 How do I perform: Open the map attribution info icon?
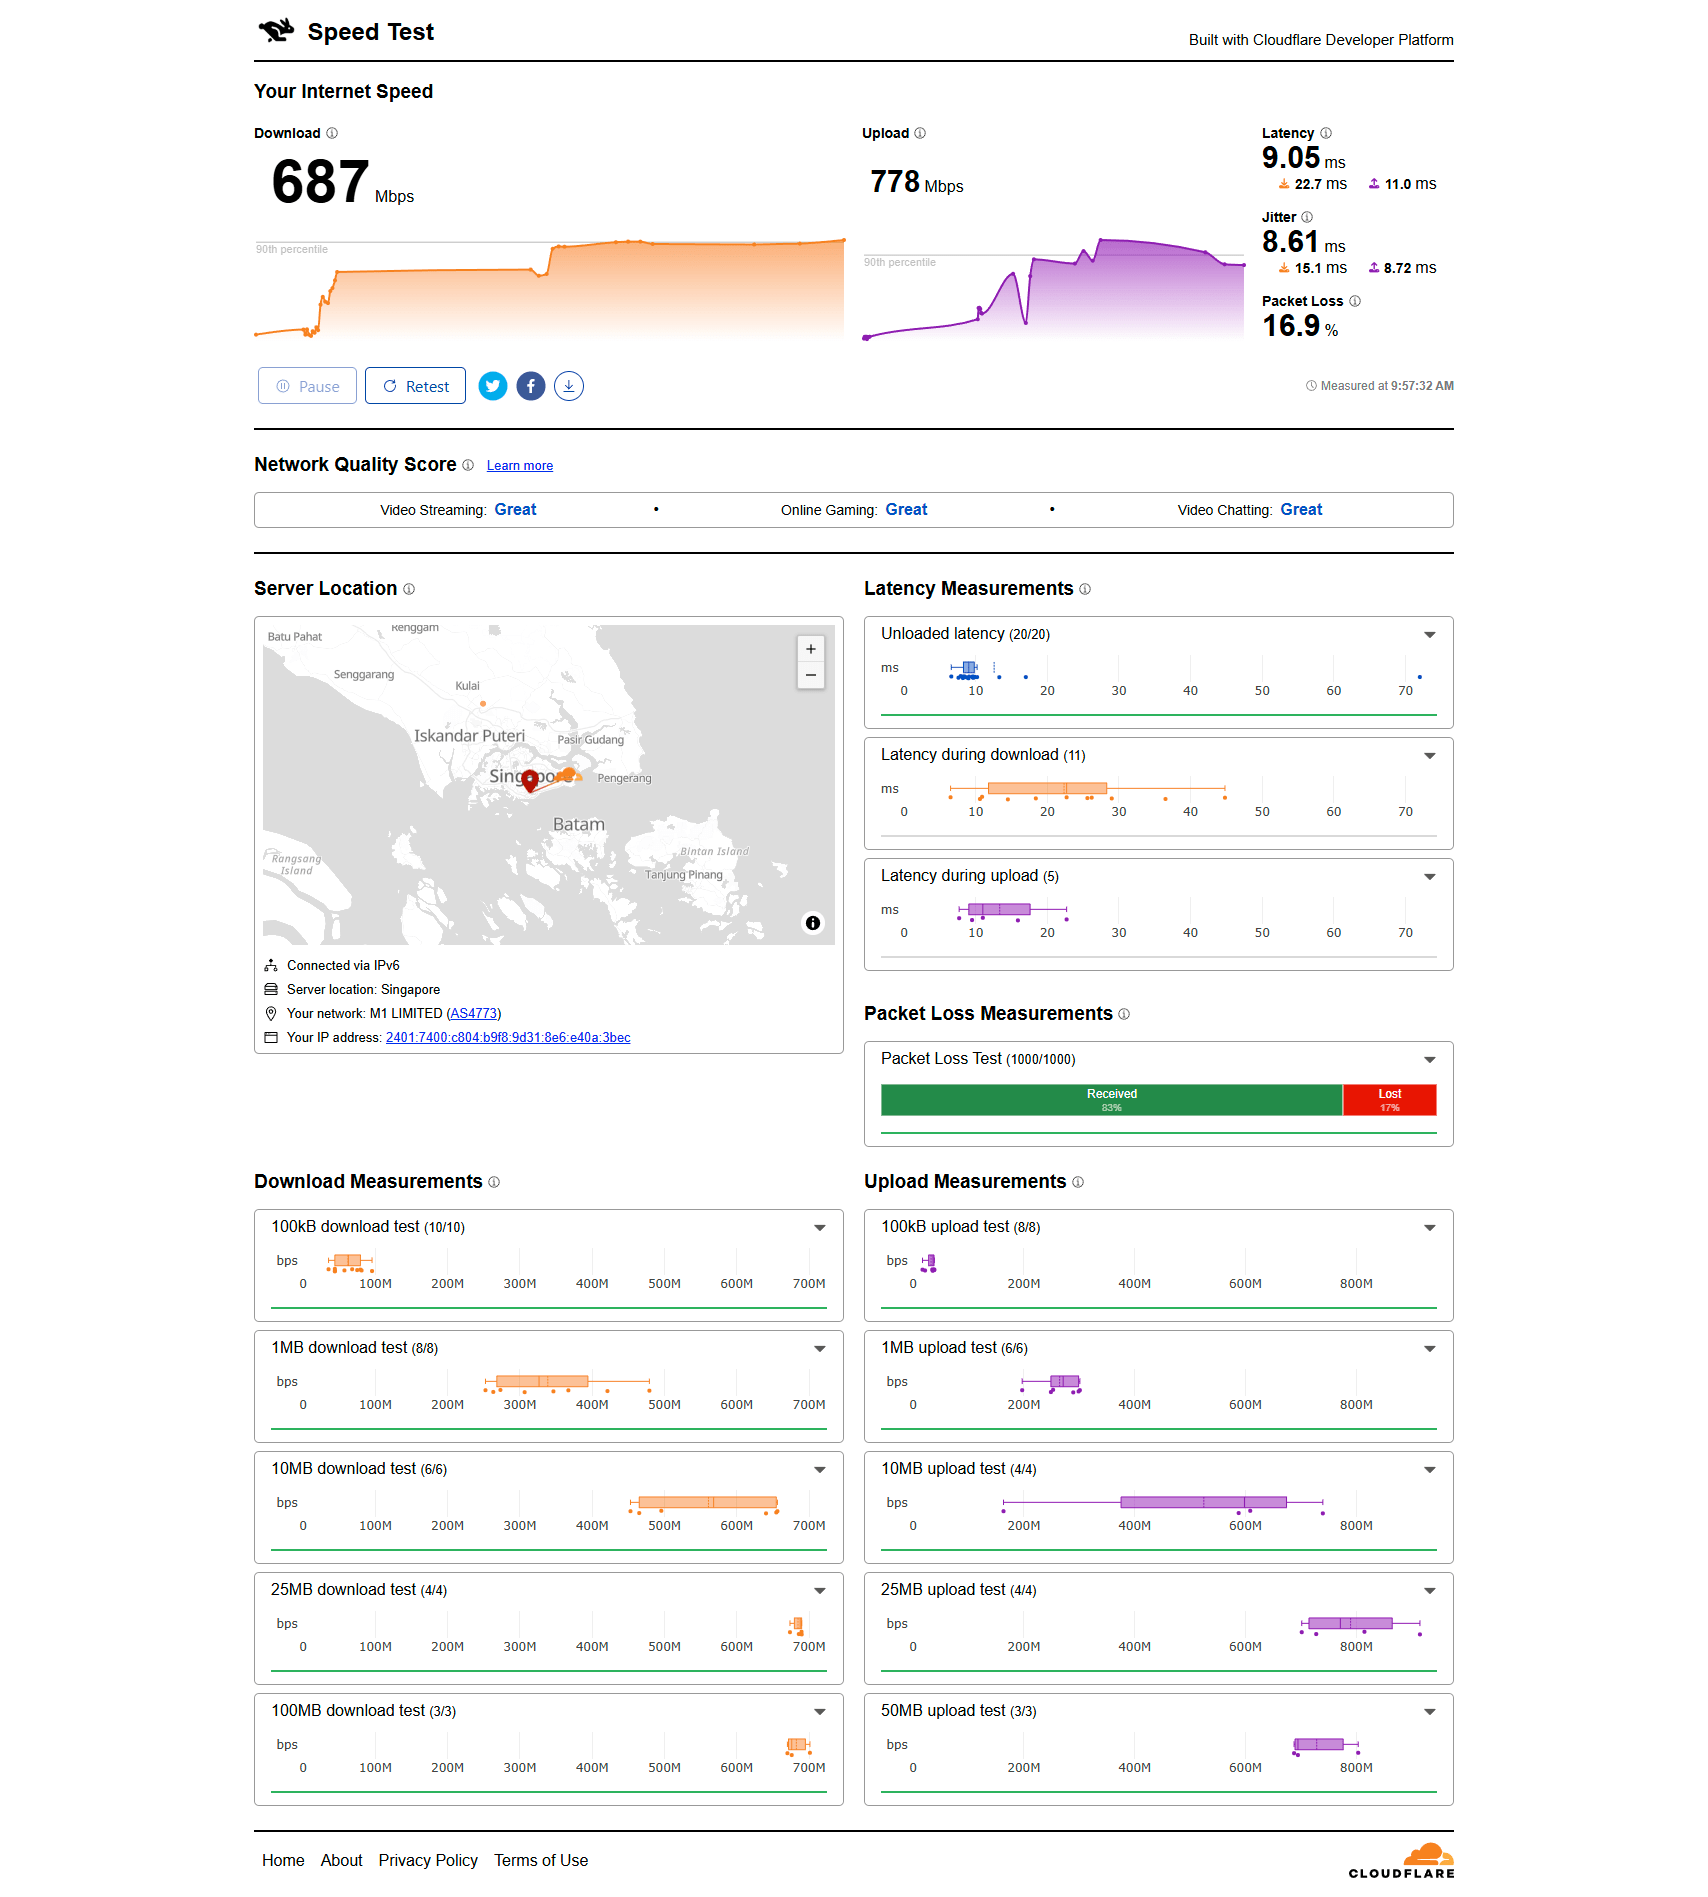[x=813, y=923]
